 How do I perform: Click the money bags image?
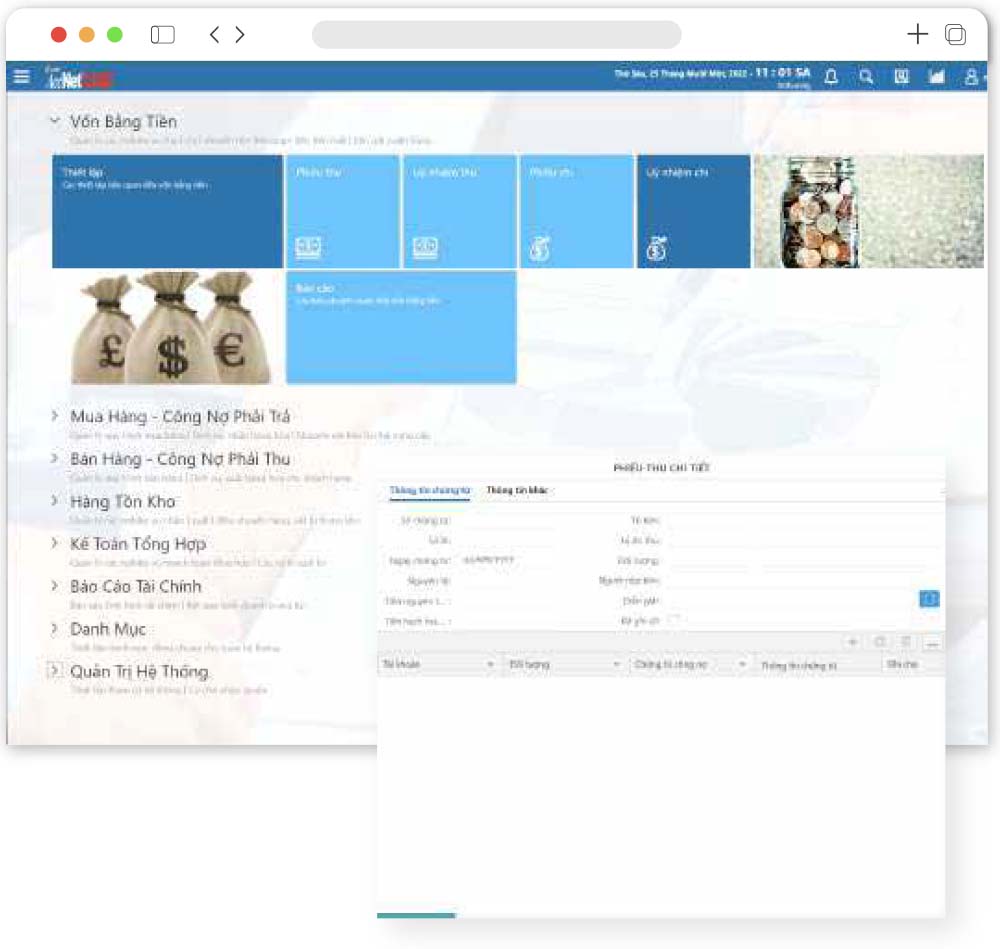tap(171, 328)
